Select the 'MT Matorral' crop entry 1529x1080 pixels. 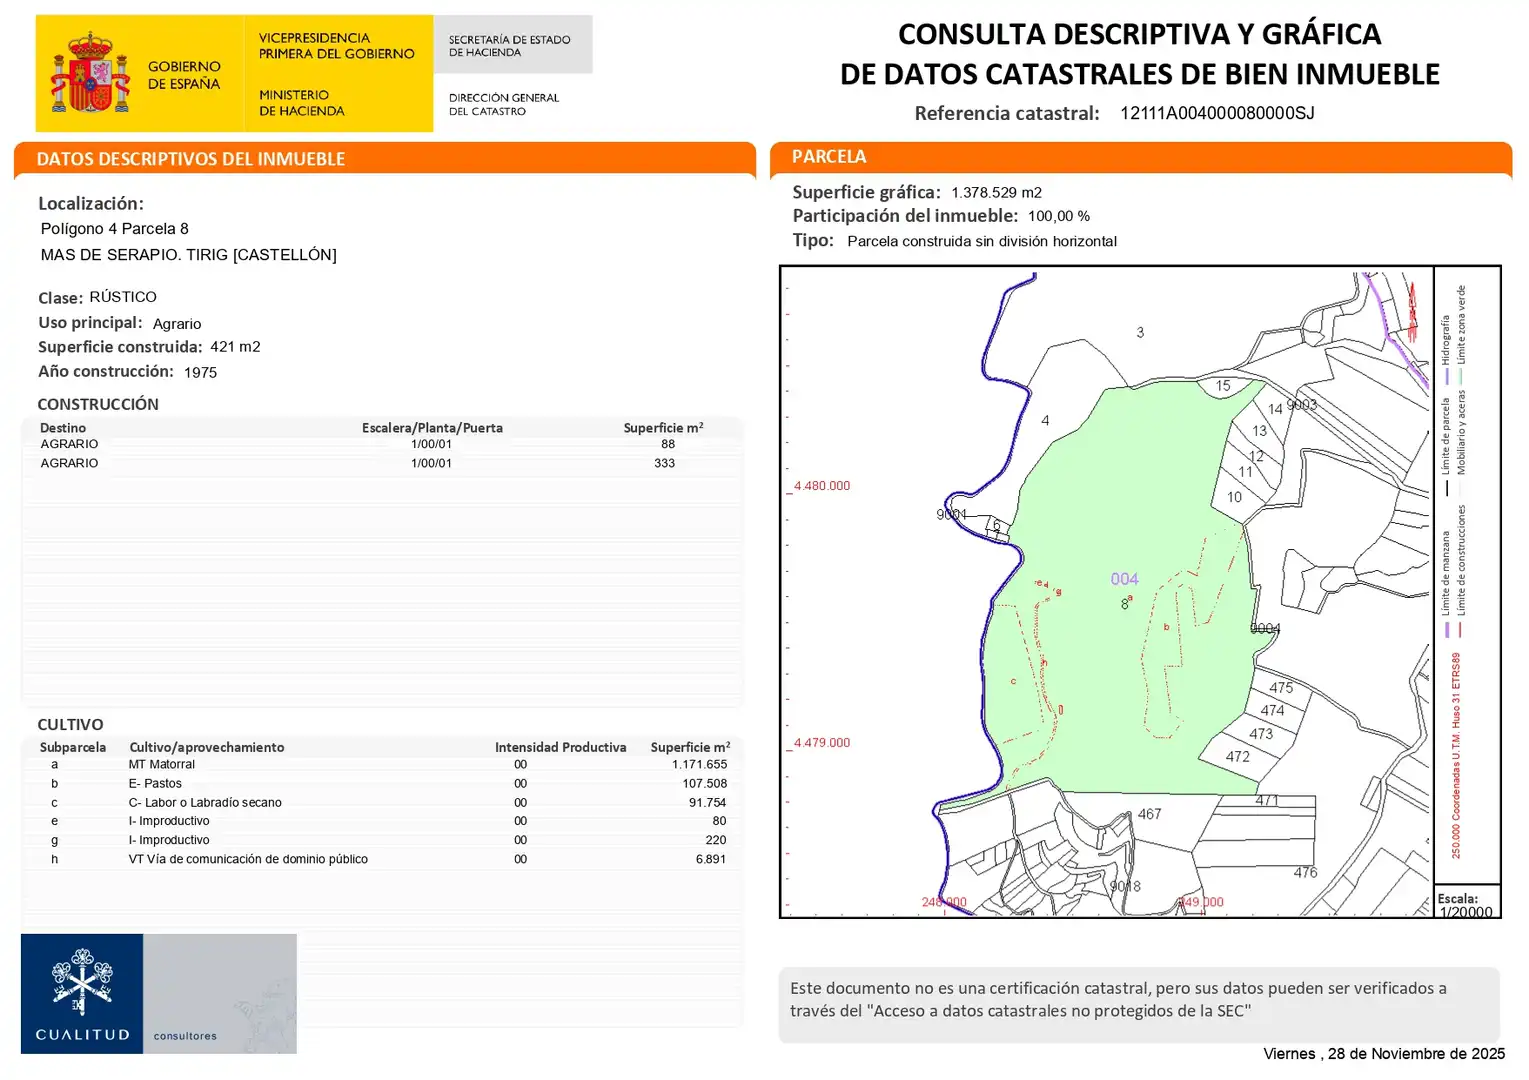coord(162,765)
